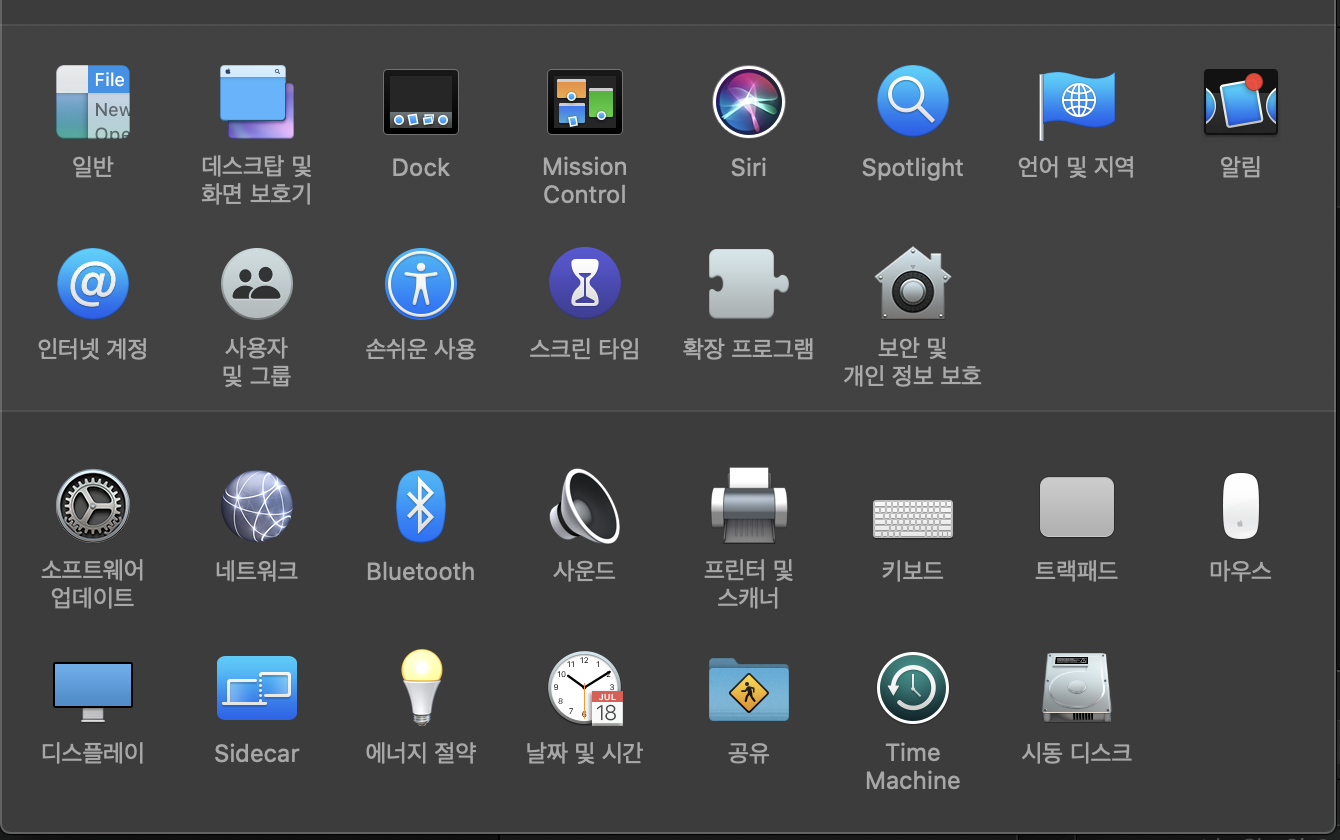
Task: Open the 사운드 speaker icon
Action: 585,506
